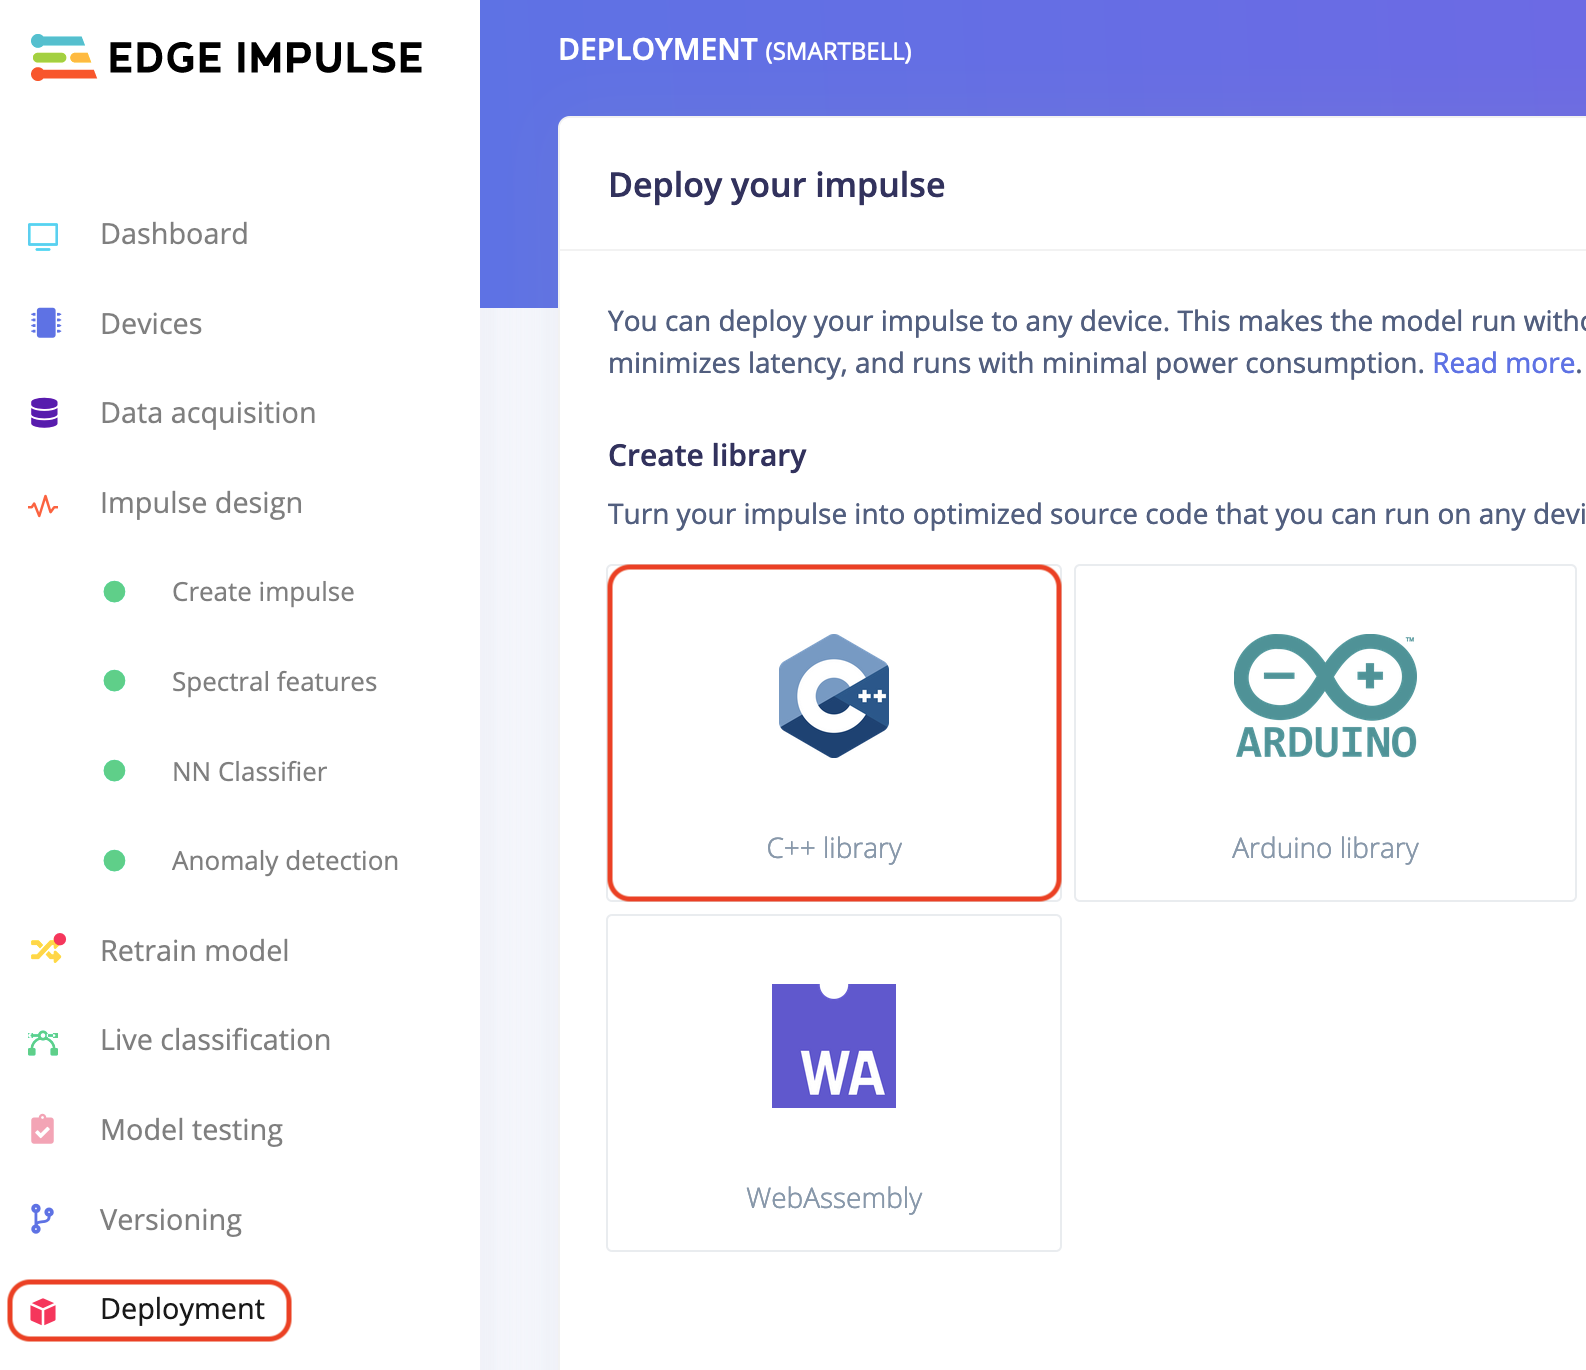Click the Live classification icon
Image resolution: width=1586 pixels, height=1370 pixels.
point(43,1042)
